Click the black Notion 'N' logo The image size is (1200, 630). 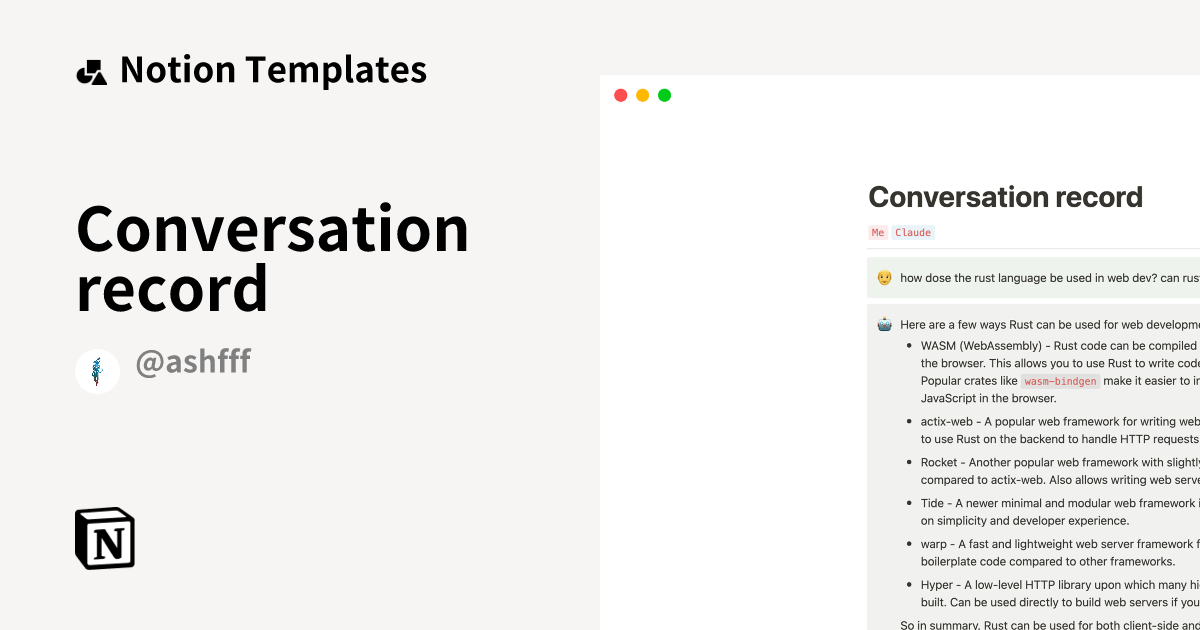(105, 539)
